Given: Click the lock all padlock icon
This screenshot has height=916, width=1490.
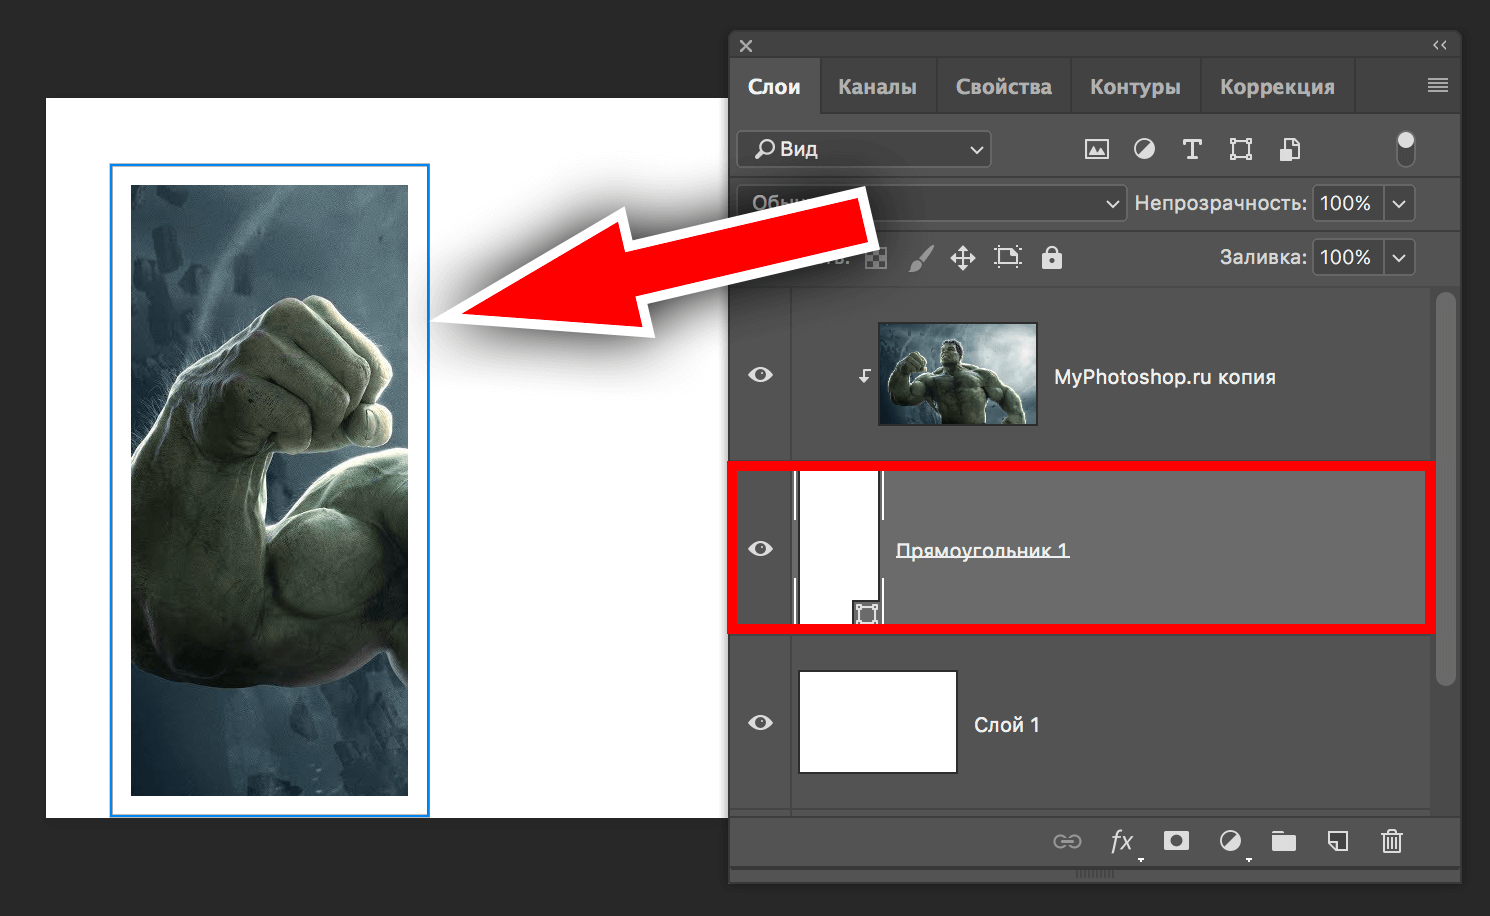Looking at the screenshot, I should click(x=1051, y=257).
